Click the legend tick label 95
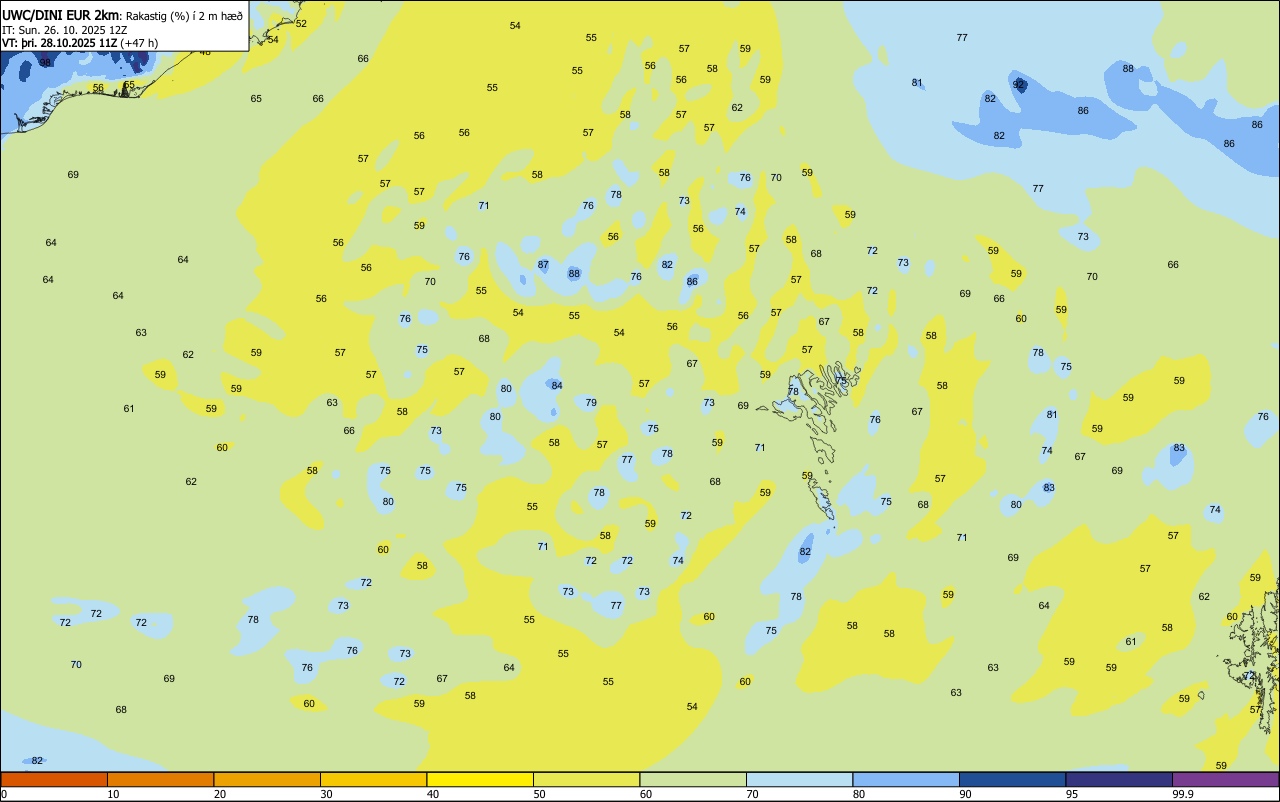This screenshot has width=1280, height=802. pyautogui.click(x=1072, y=795)
